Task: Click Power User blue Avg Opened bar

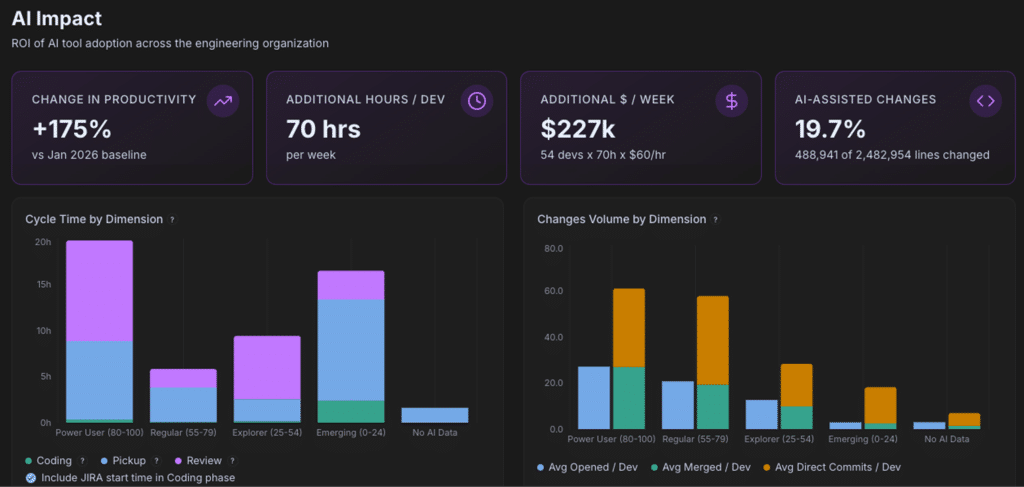Action: click(594, 398)
